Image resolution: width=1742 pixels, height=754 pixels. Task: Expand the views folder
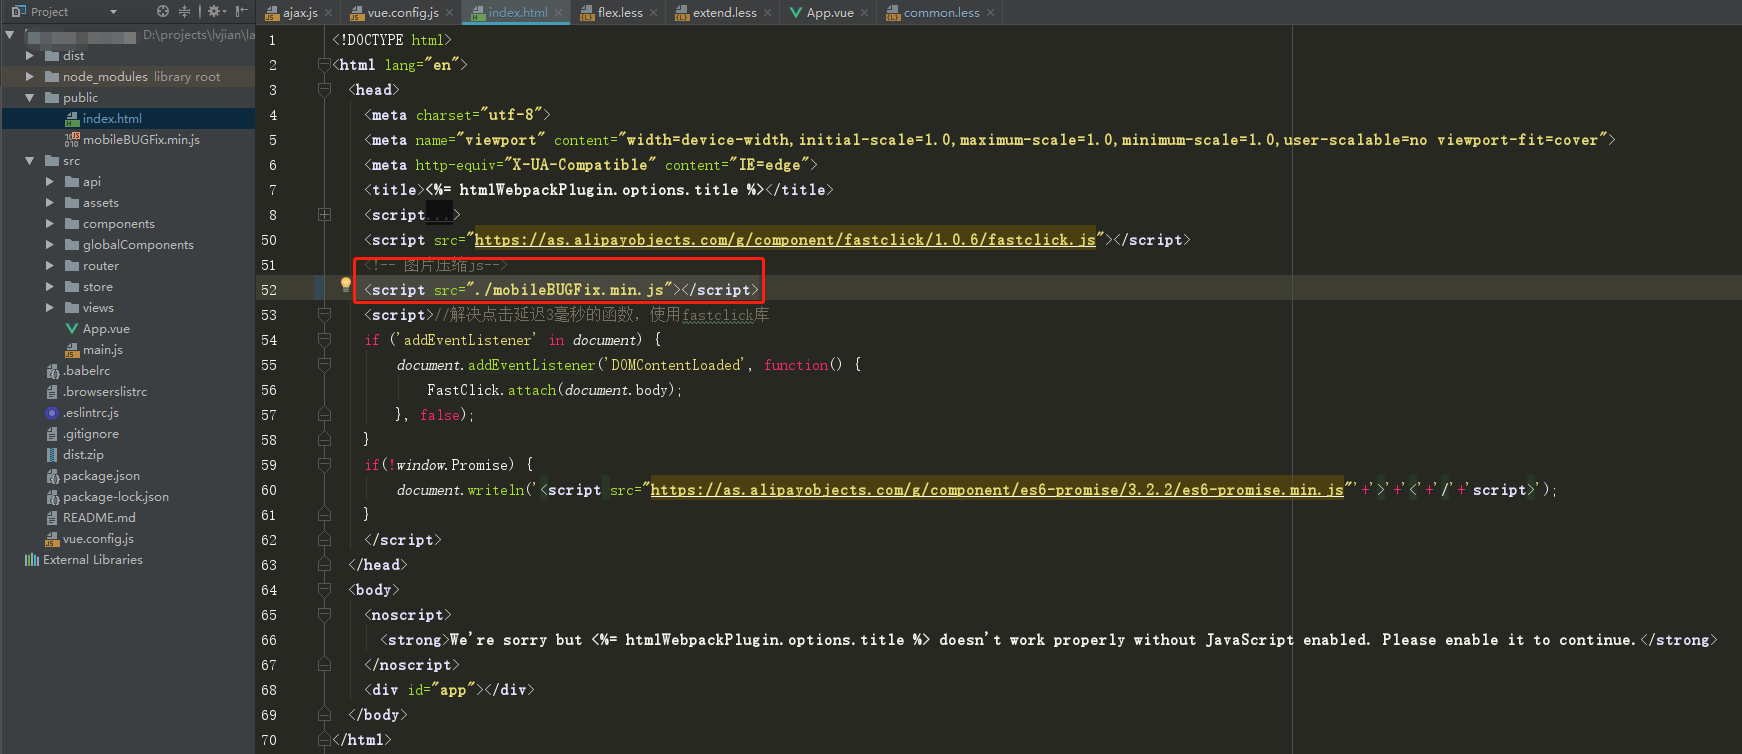coord(50,308)
